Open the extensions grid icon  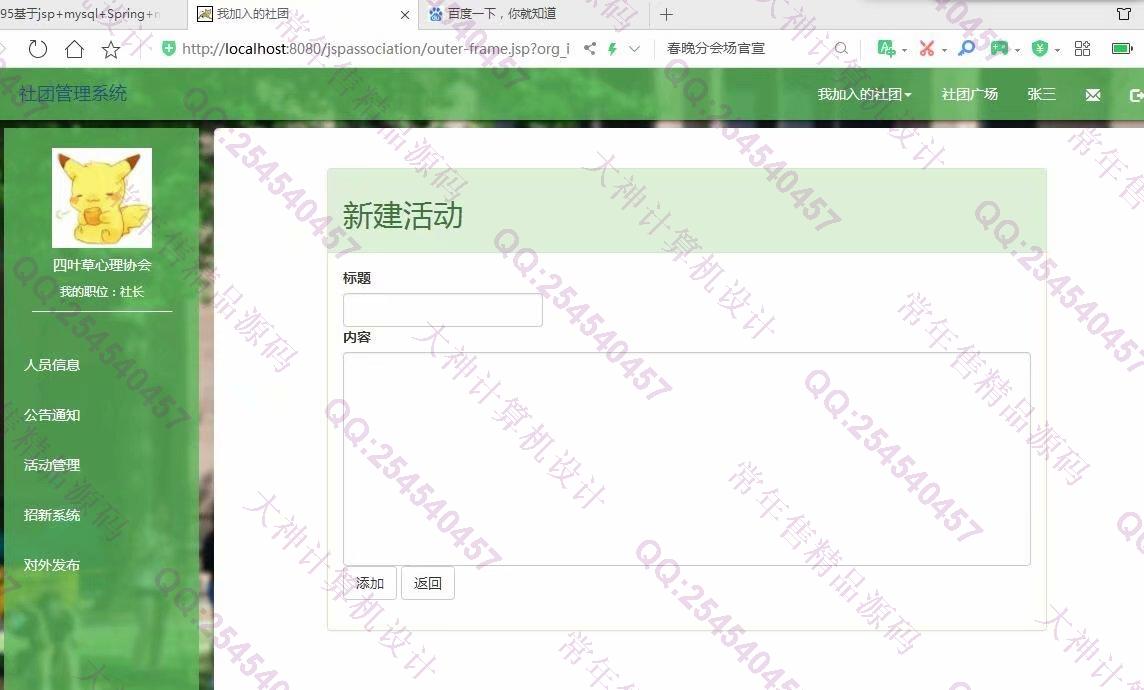(1083, 48)
